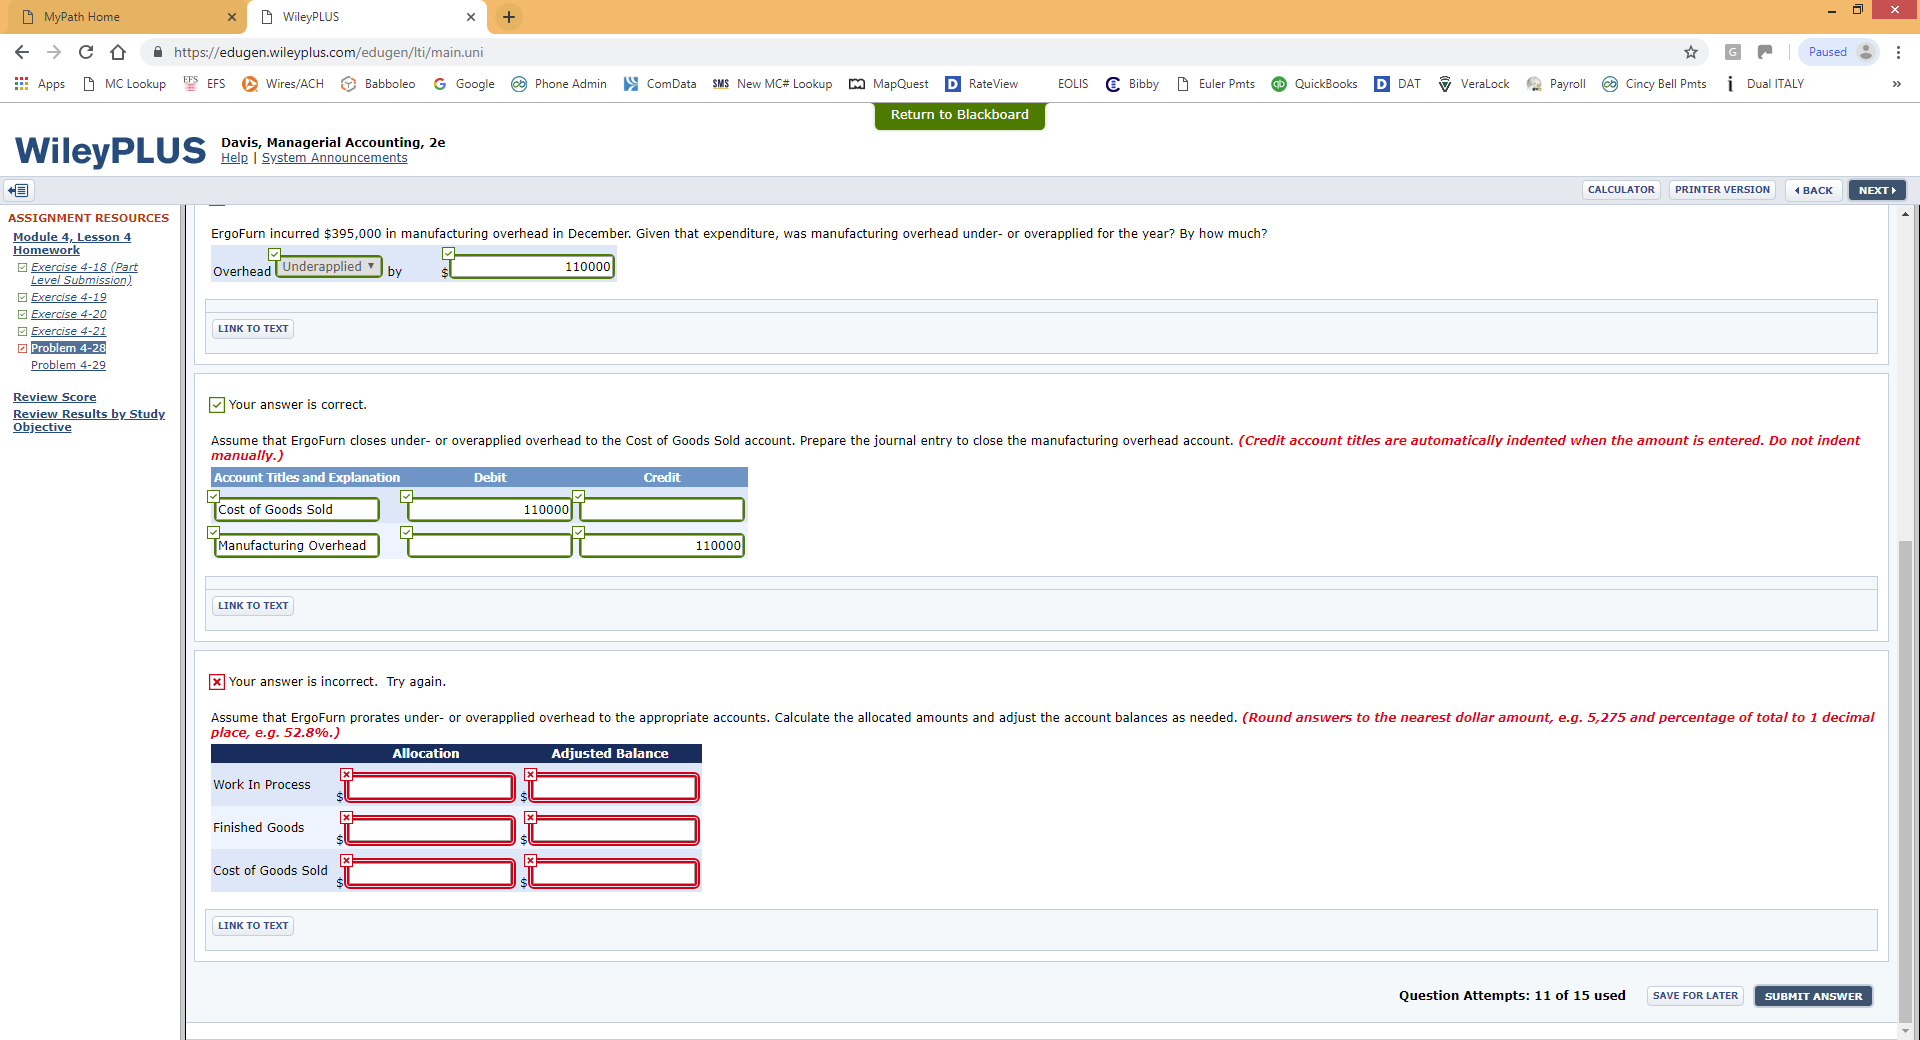Open the EFS bookmark
Image resolution: width=1920 pixels, height=1040 pixels.
coord(205,84)
